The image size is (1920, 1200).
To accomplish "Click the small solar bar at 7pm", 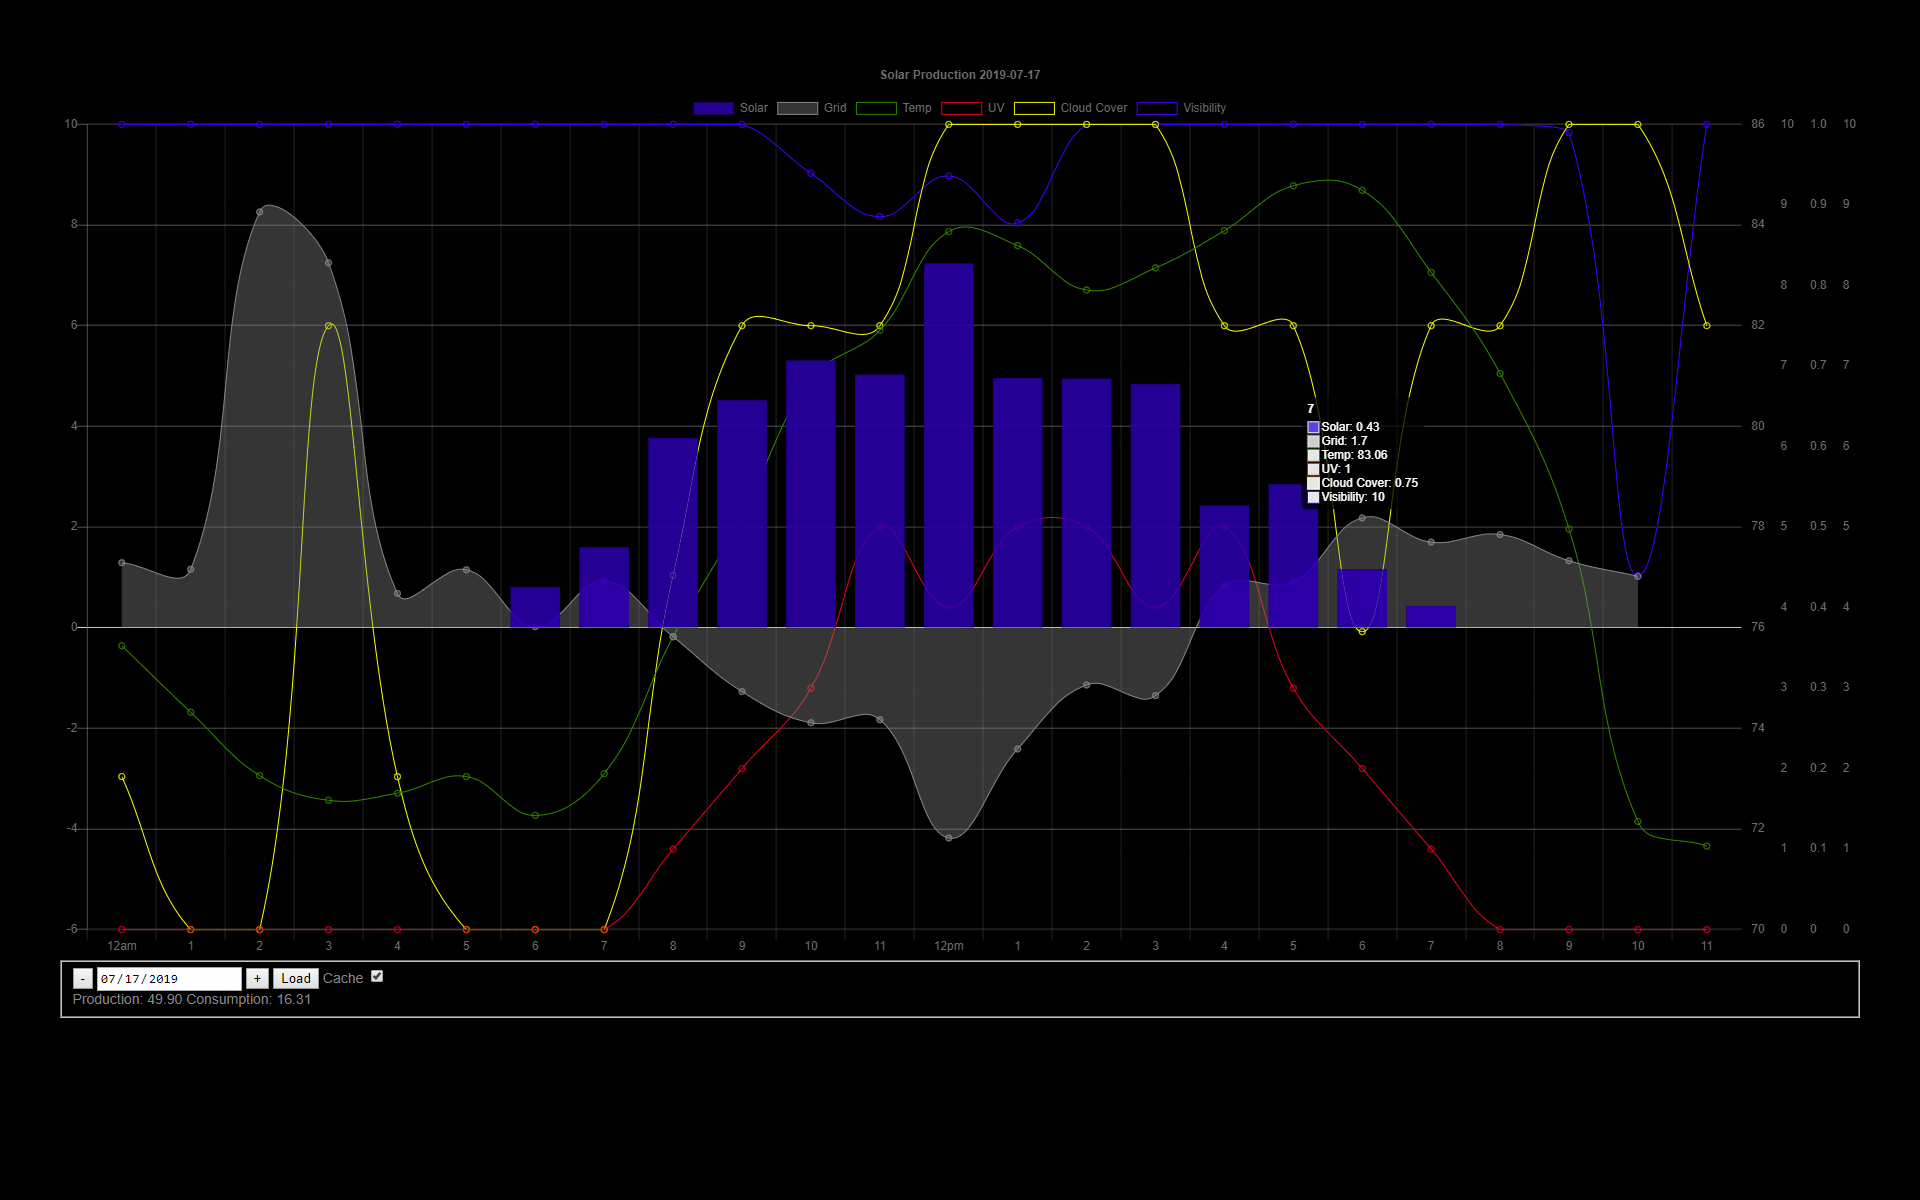I will pos(1430,617).
